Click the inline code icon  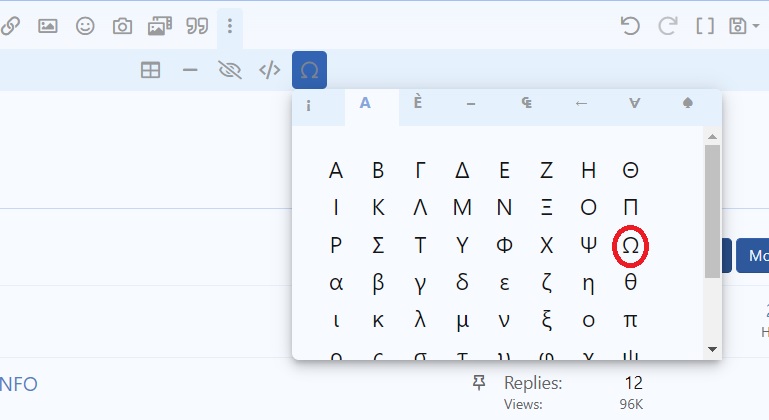click(x=269, y=70)
